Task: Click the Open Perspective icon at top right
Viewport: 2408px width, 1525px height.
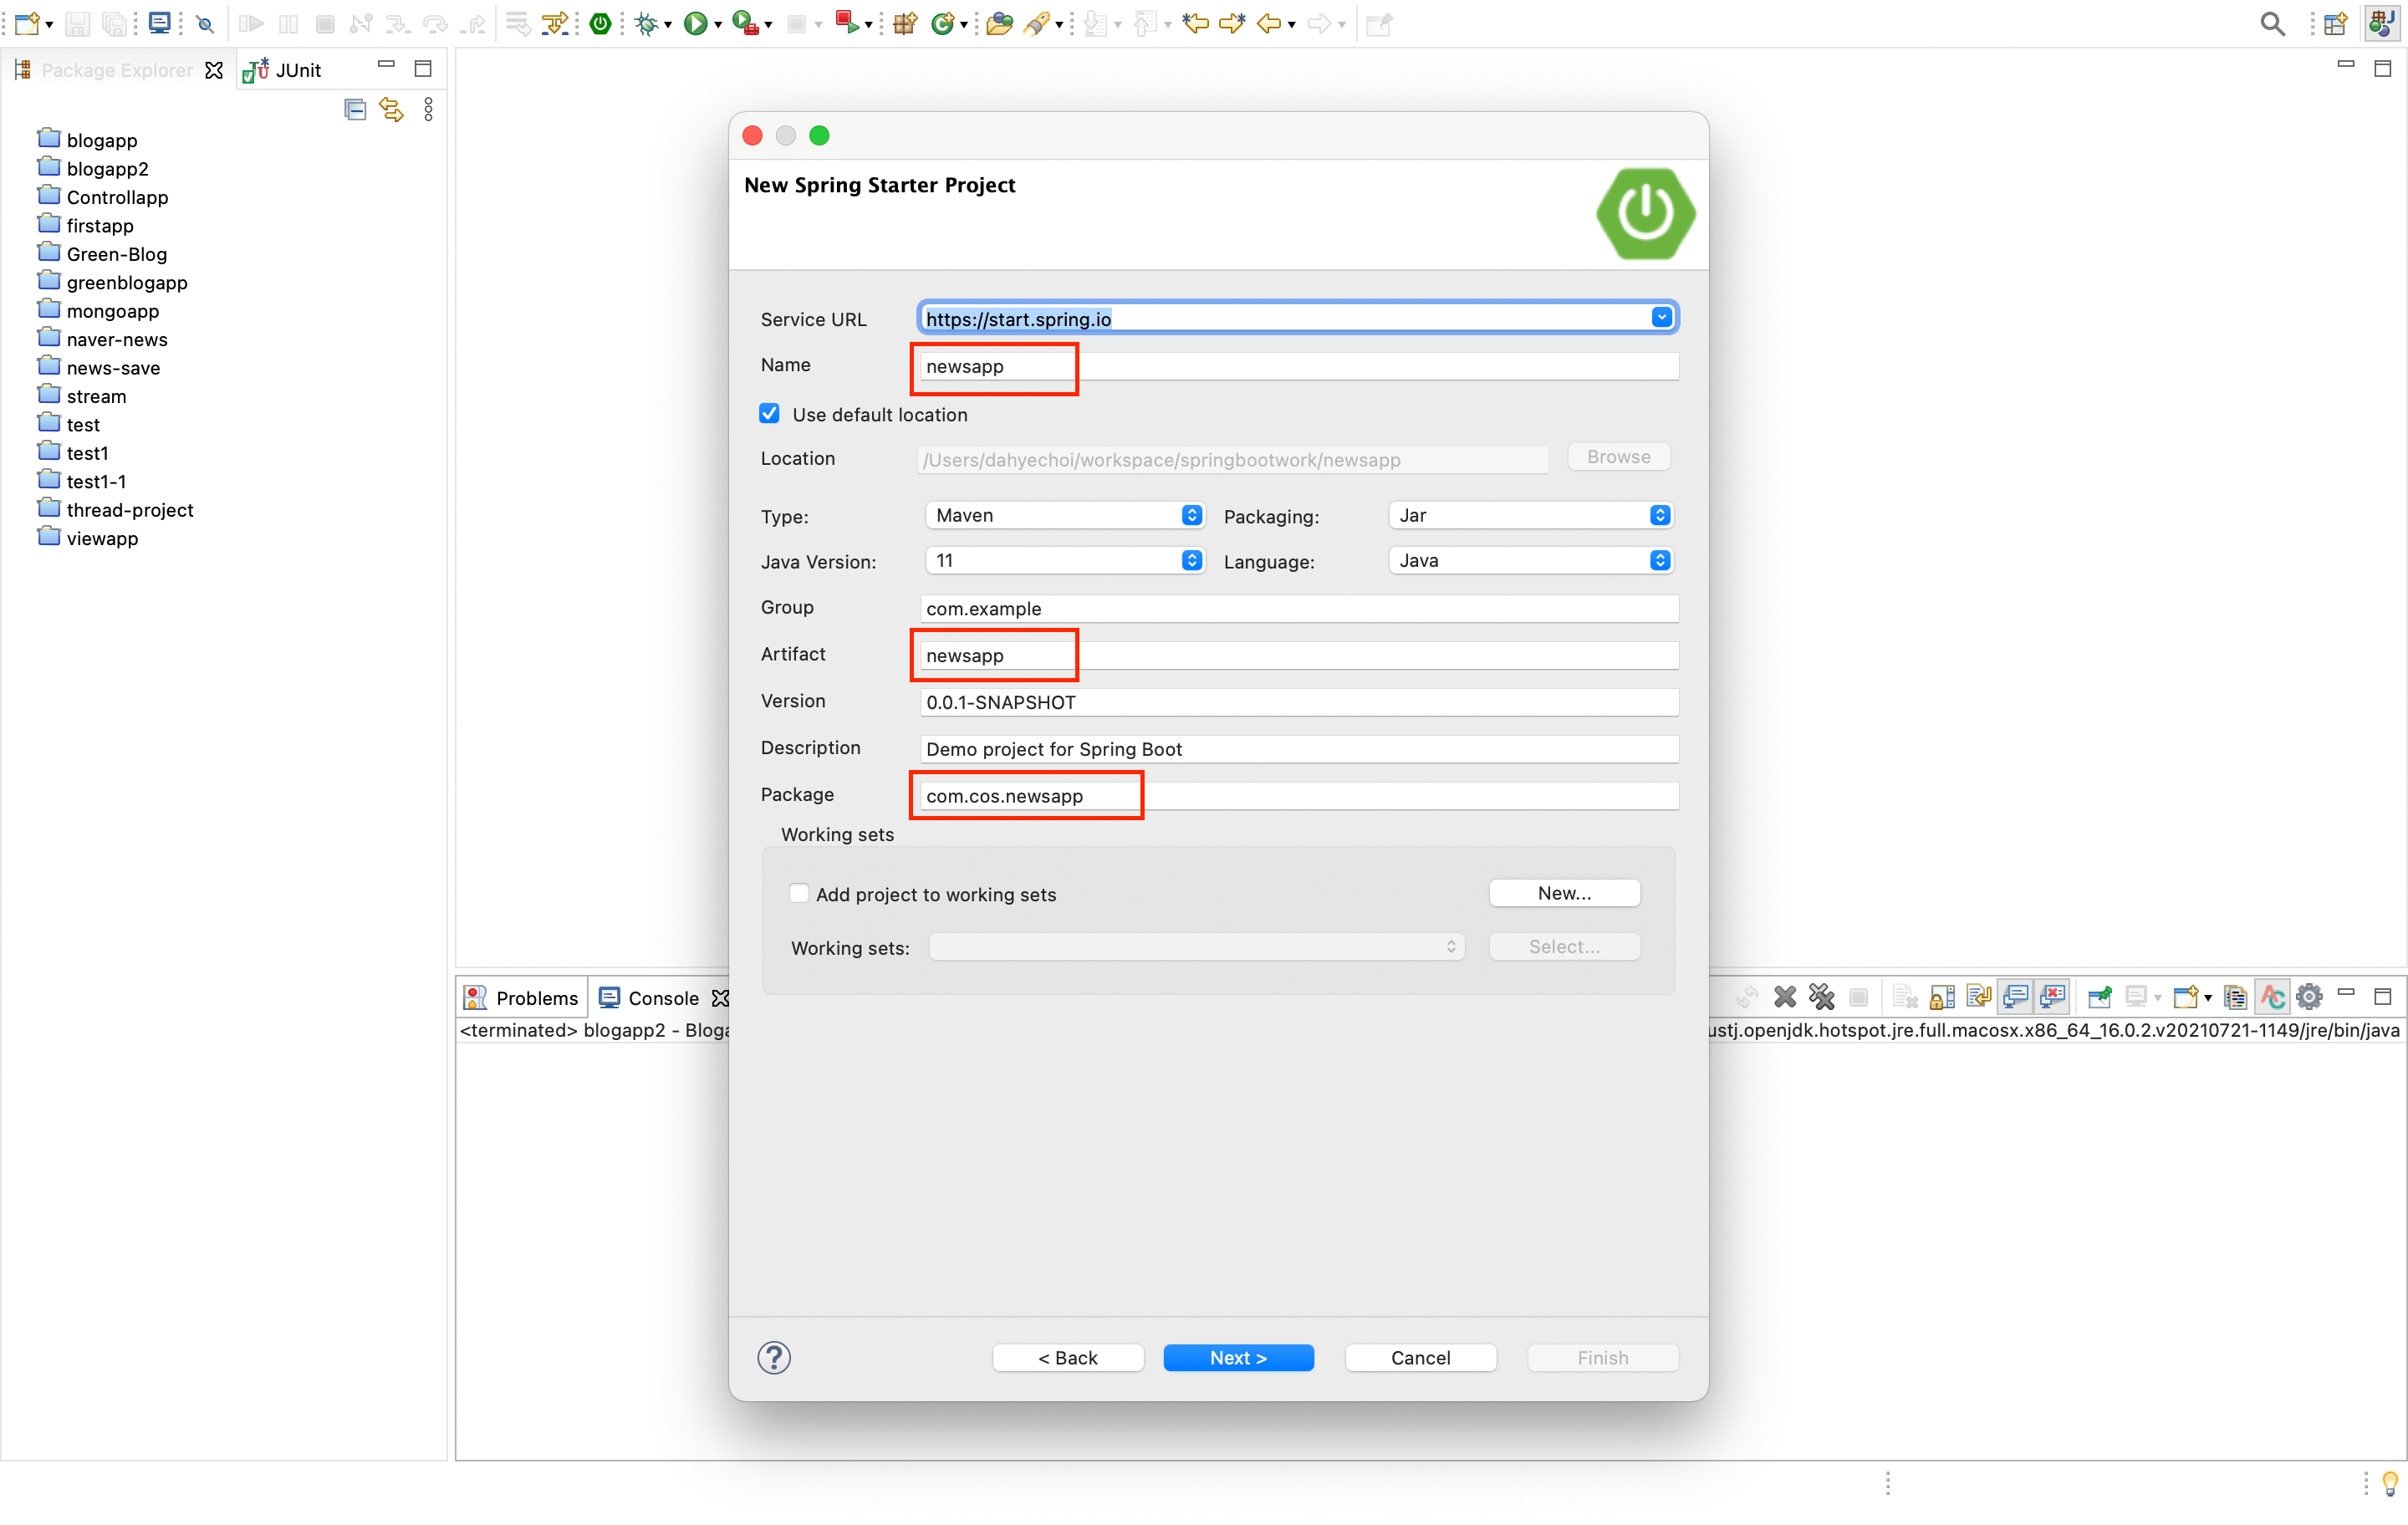Action: pyautogui.click(x=2335, y=23)
